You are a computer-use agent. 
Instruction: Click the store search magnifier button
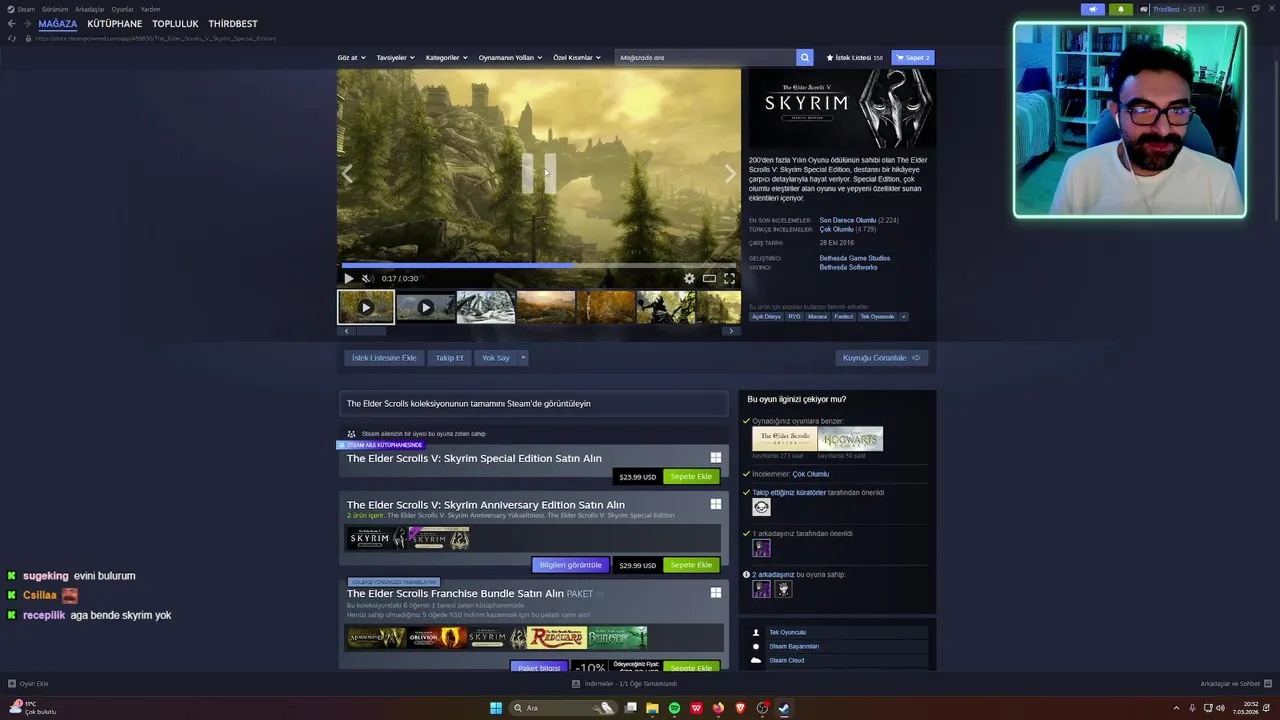(805, 58)
